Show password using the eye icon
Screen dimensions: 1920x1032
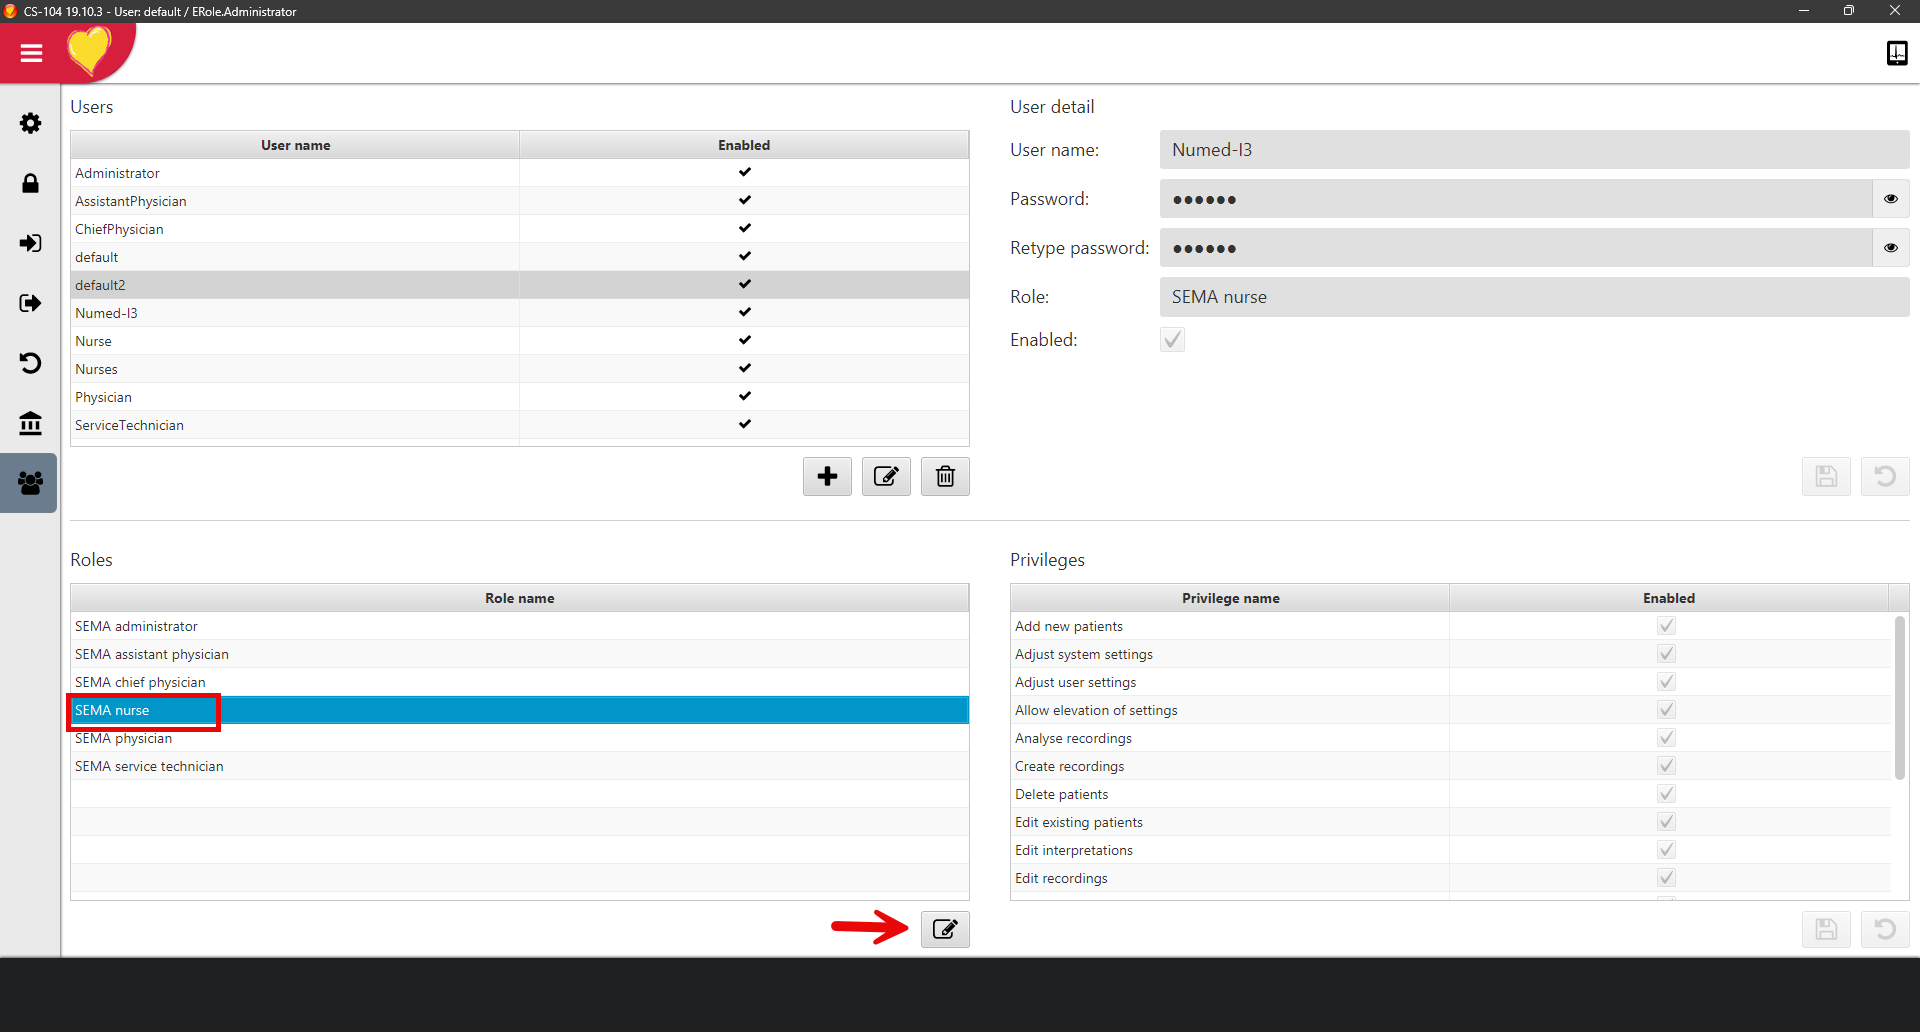1890,199
